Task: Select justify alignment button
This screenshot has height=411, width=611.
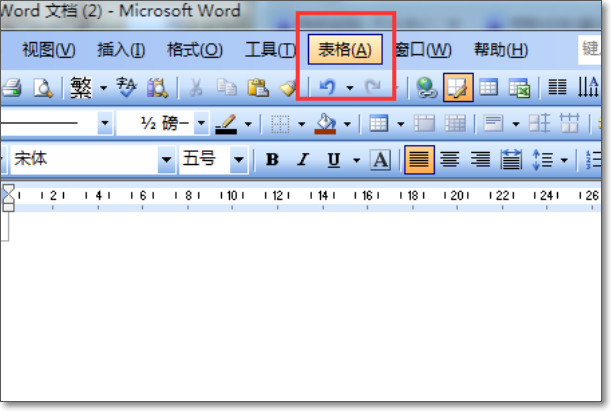Action: click(x=419, y=160)
